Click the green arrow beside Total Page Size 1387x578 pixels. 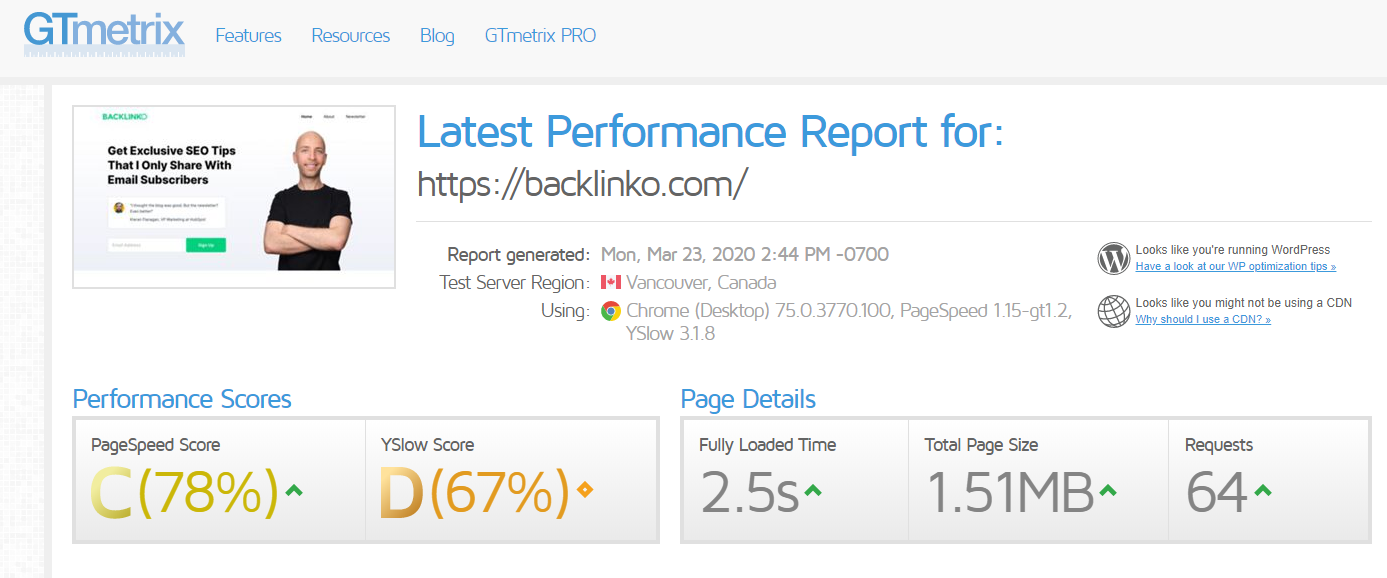(1108, 490)
